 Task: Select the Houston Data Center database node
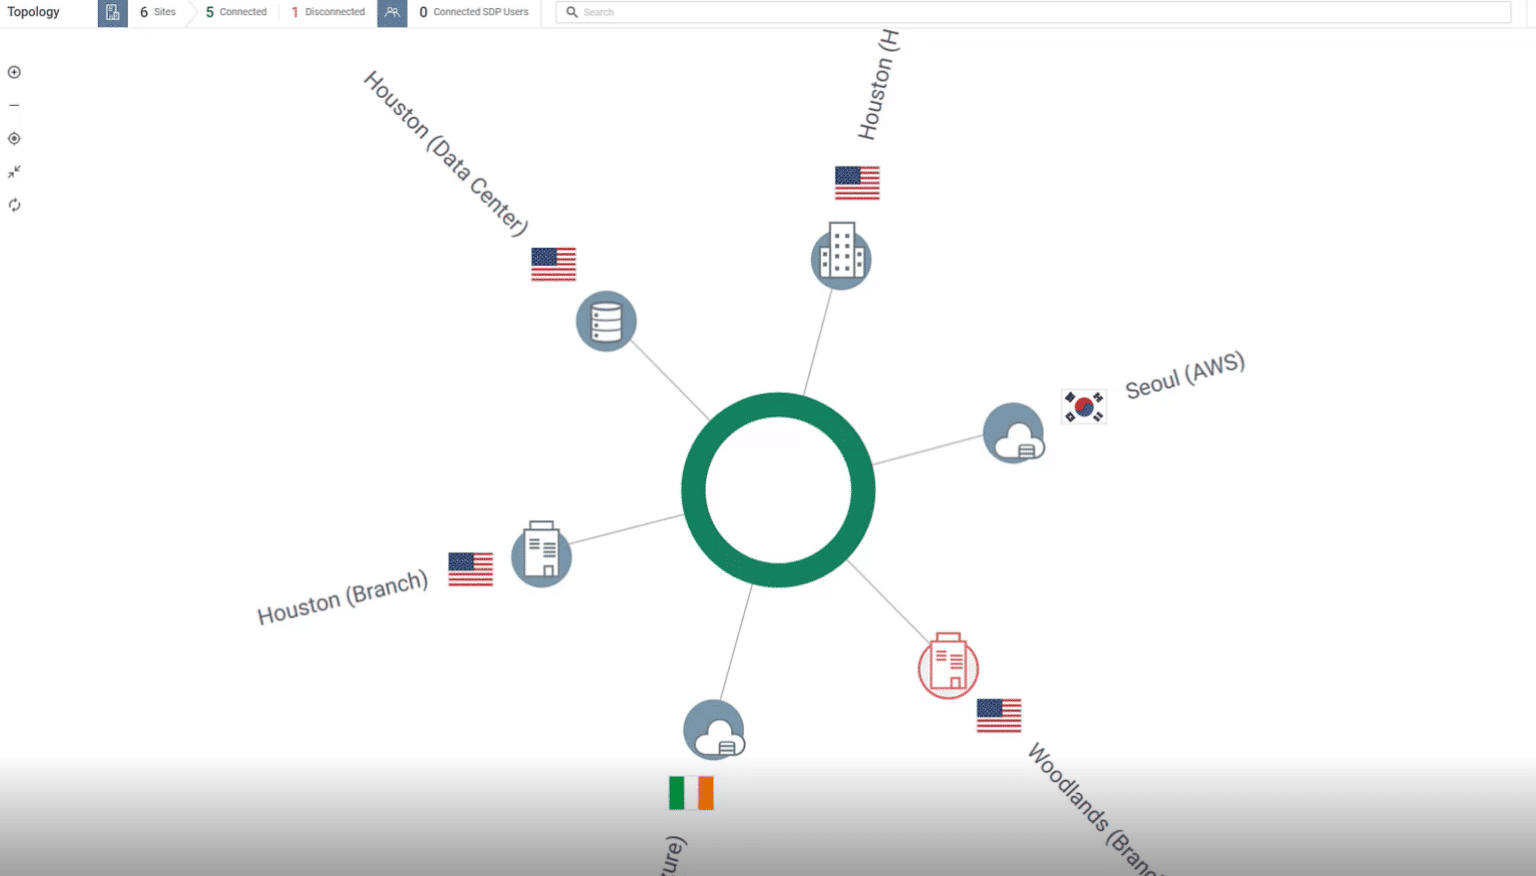coord(606,321)
